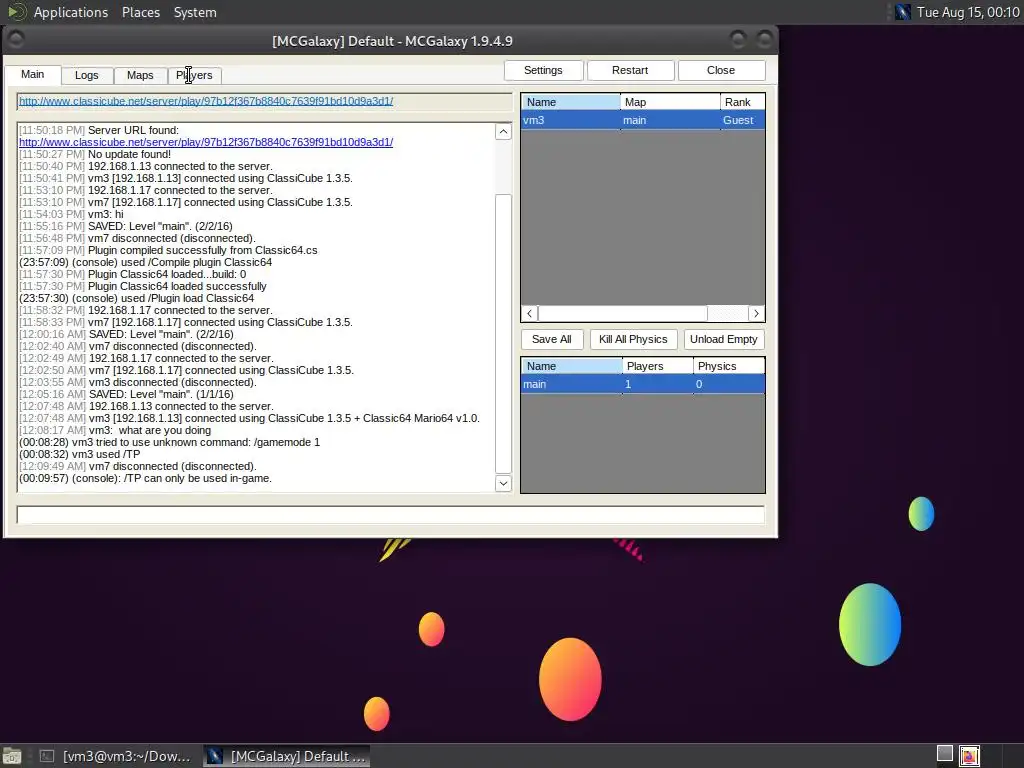
Task: Click players list scroll right arrow
Action: [756, 313]
